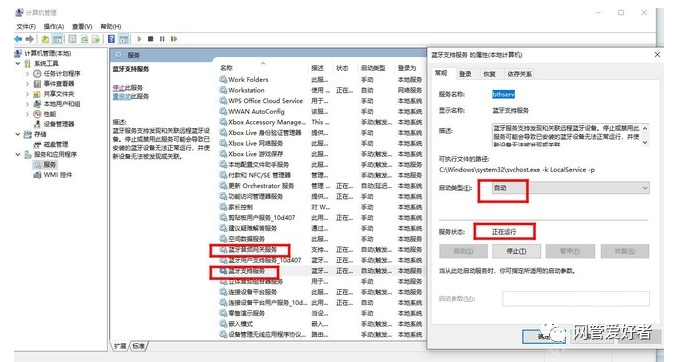The width and height of the screenshot is (674, 362).
Task: Click the 任务计划程序 clock icon in tree
Action: click(37, 74)
